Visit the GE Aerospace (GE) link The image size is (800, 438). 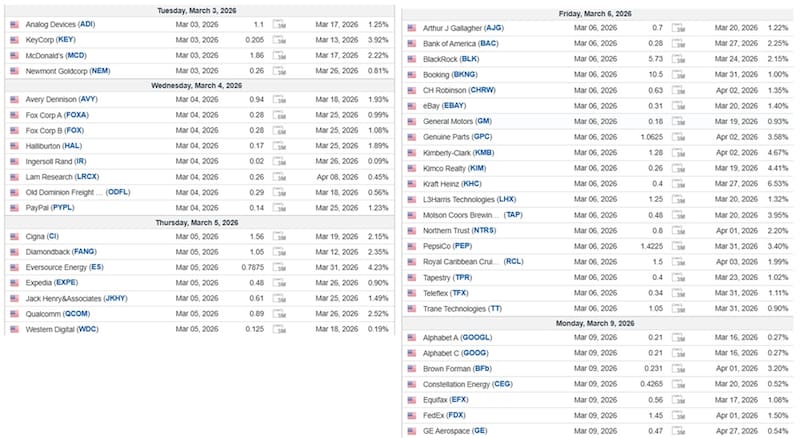(x=455, y=431)
